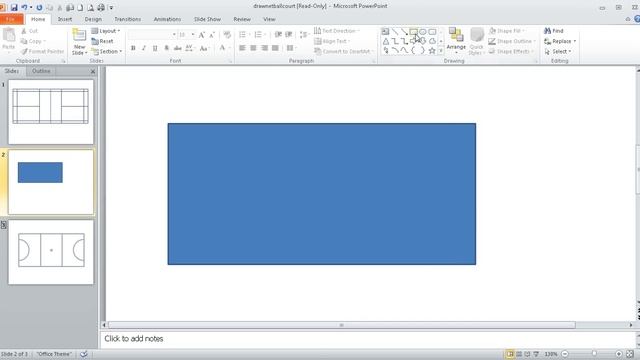Click the Undo arrow icon
Viewport: 640px width, 360px height.
(x=24, y=7)
